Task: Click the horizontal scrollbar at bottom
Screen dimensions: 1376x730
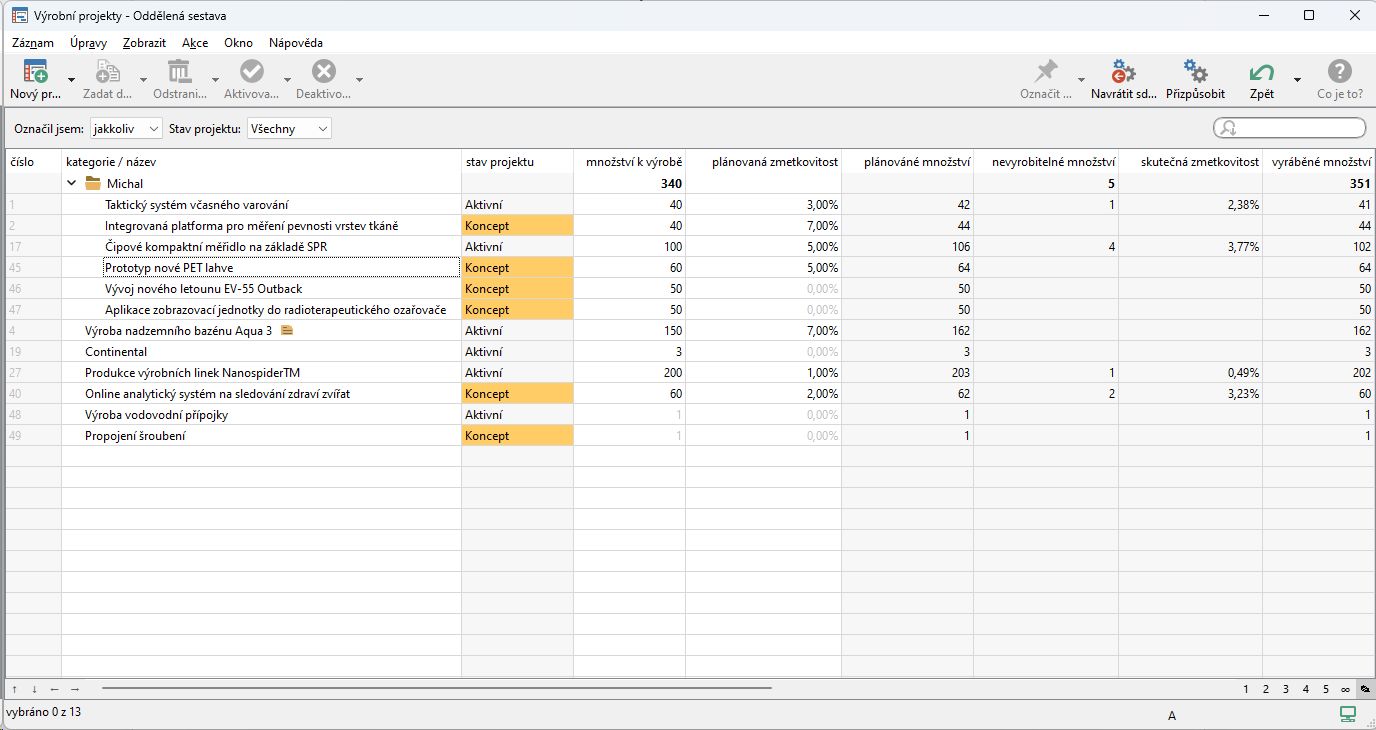Action: pyautogui.click(x=436, y=689)
